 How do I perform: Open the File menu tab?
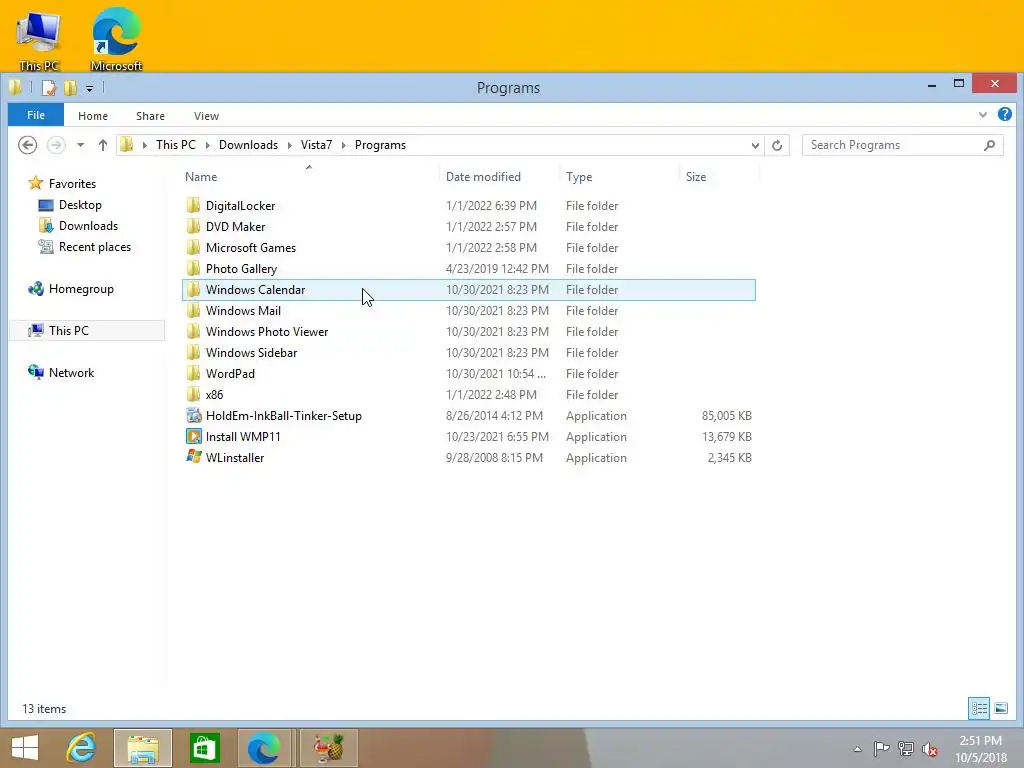36,115
